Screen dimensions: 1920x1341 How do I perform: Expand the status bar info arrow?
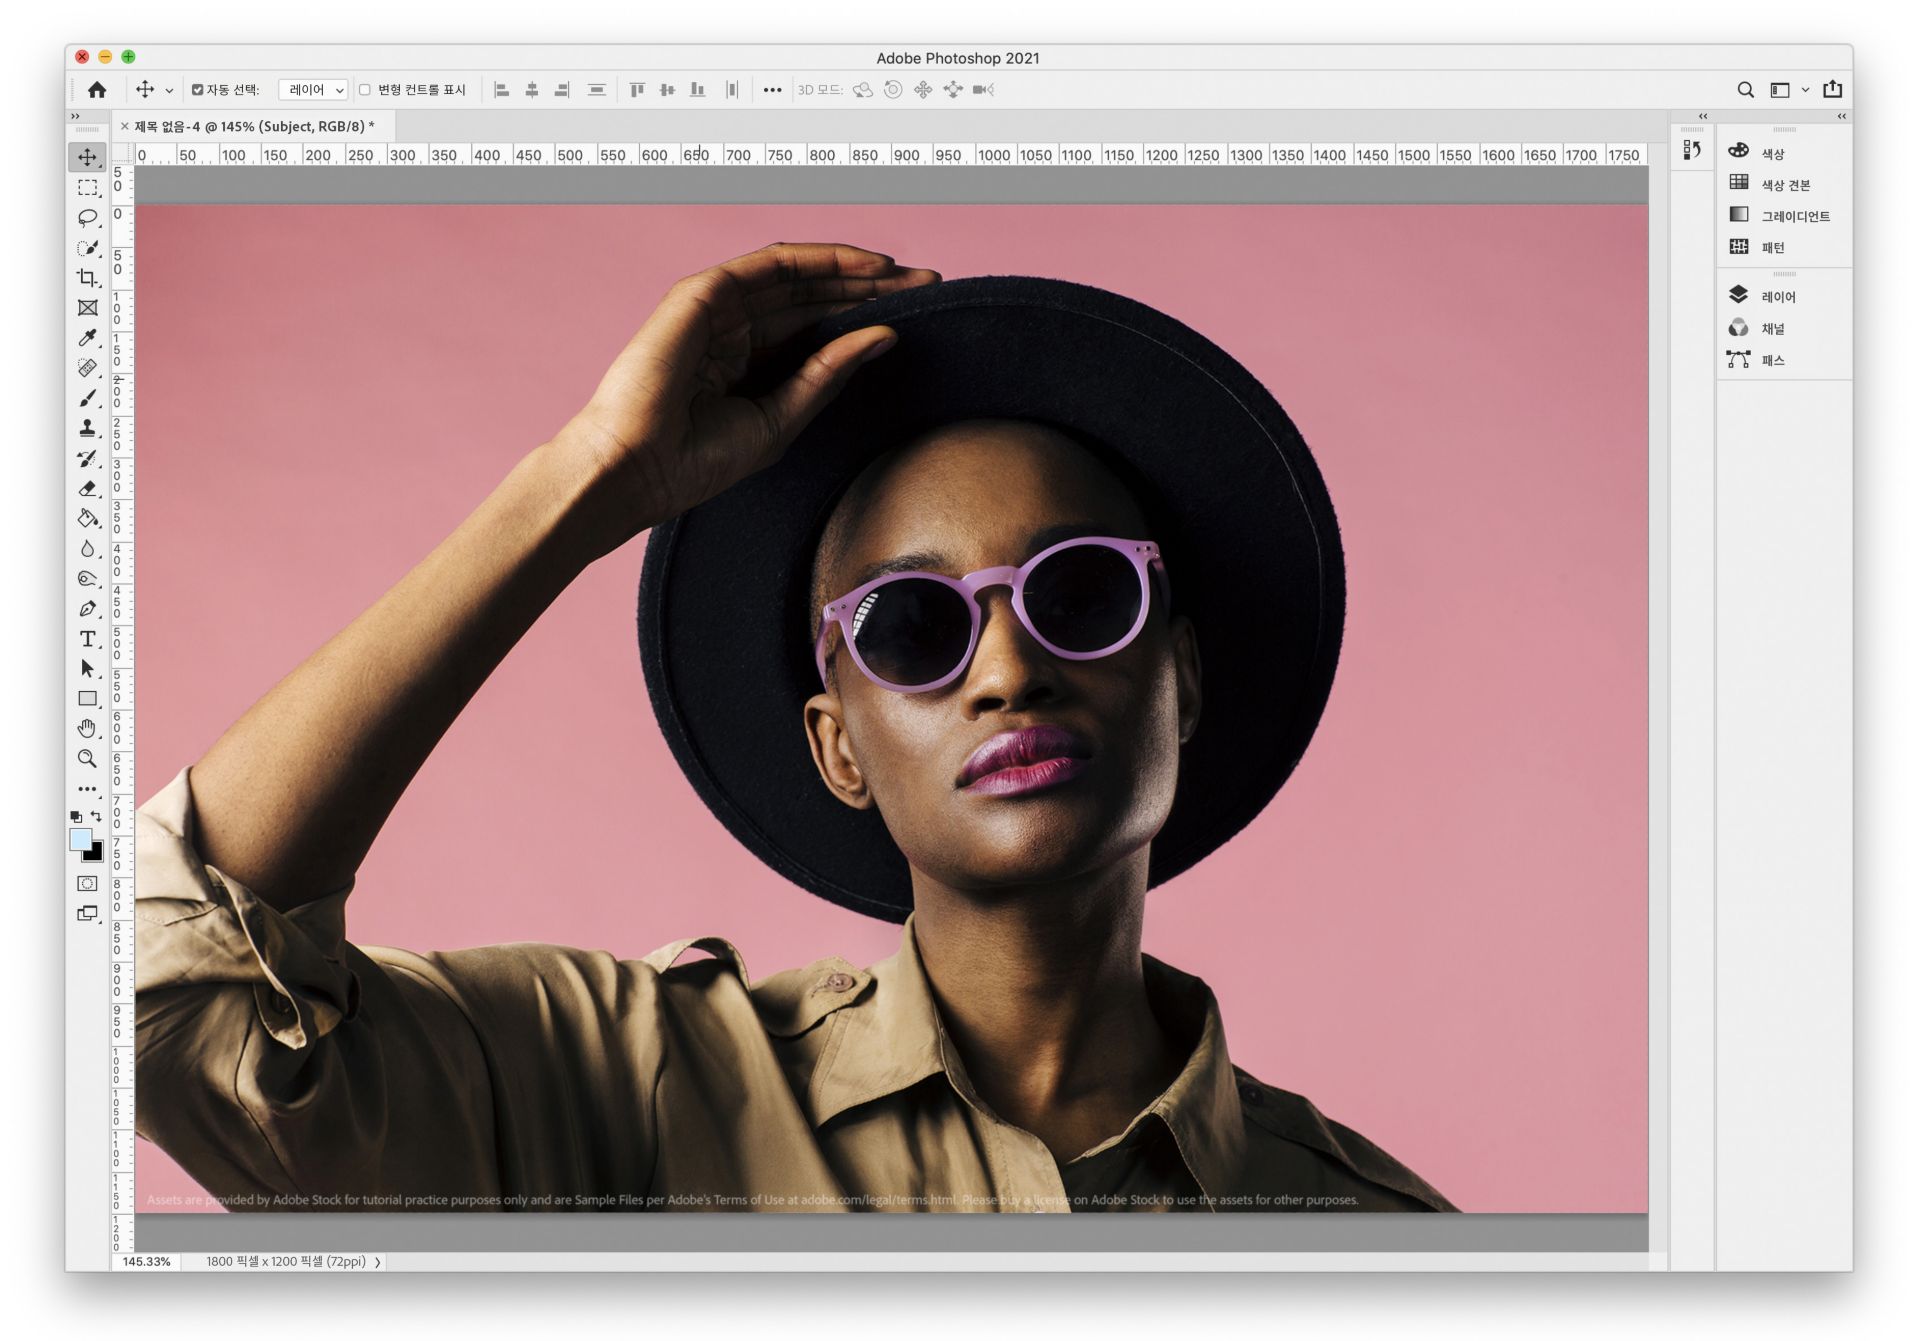pyautogui.click(x=378, y=1262)
